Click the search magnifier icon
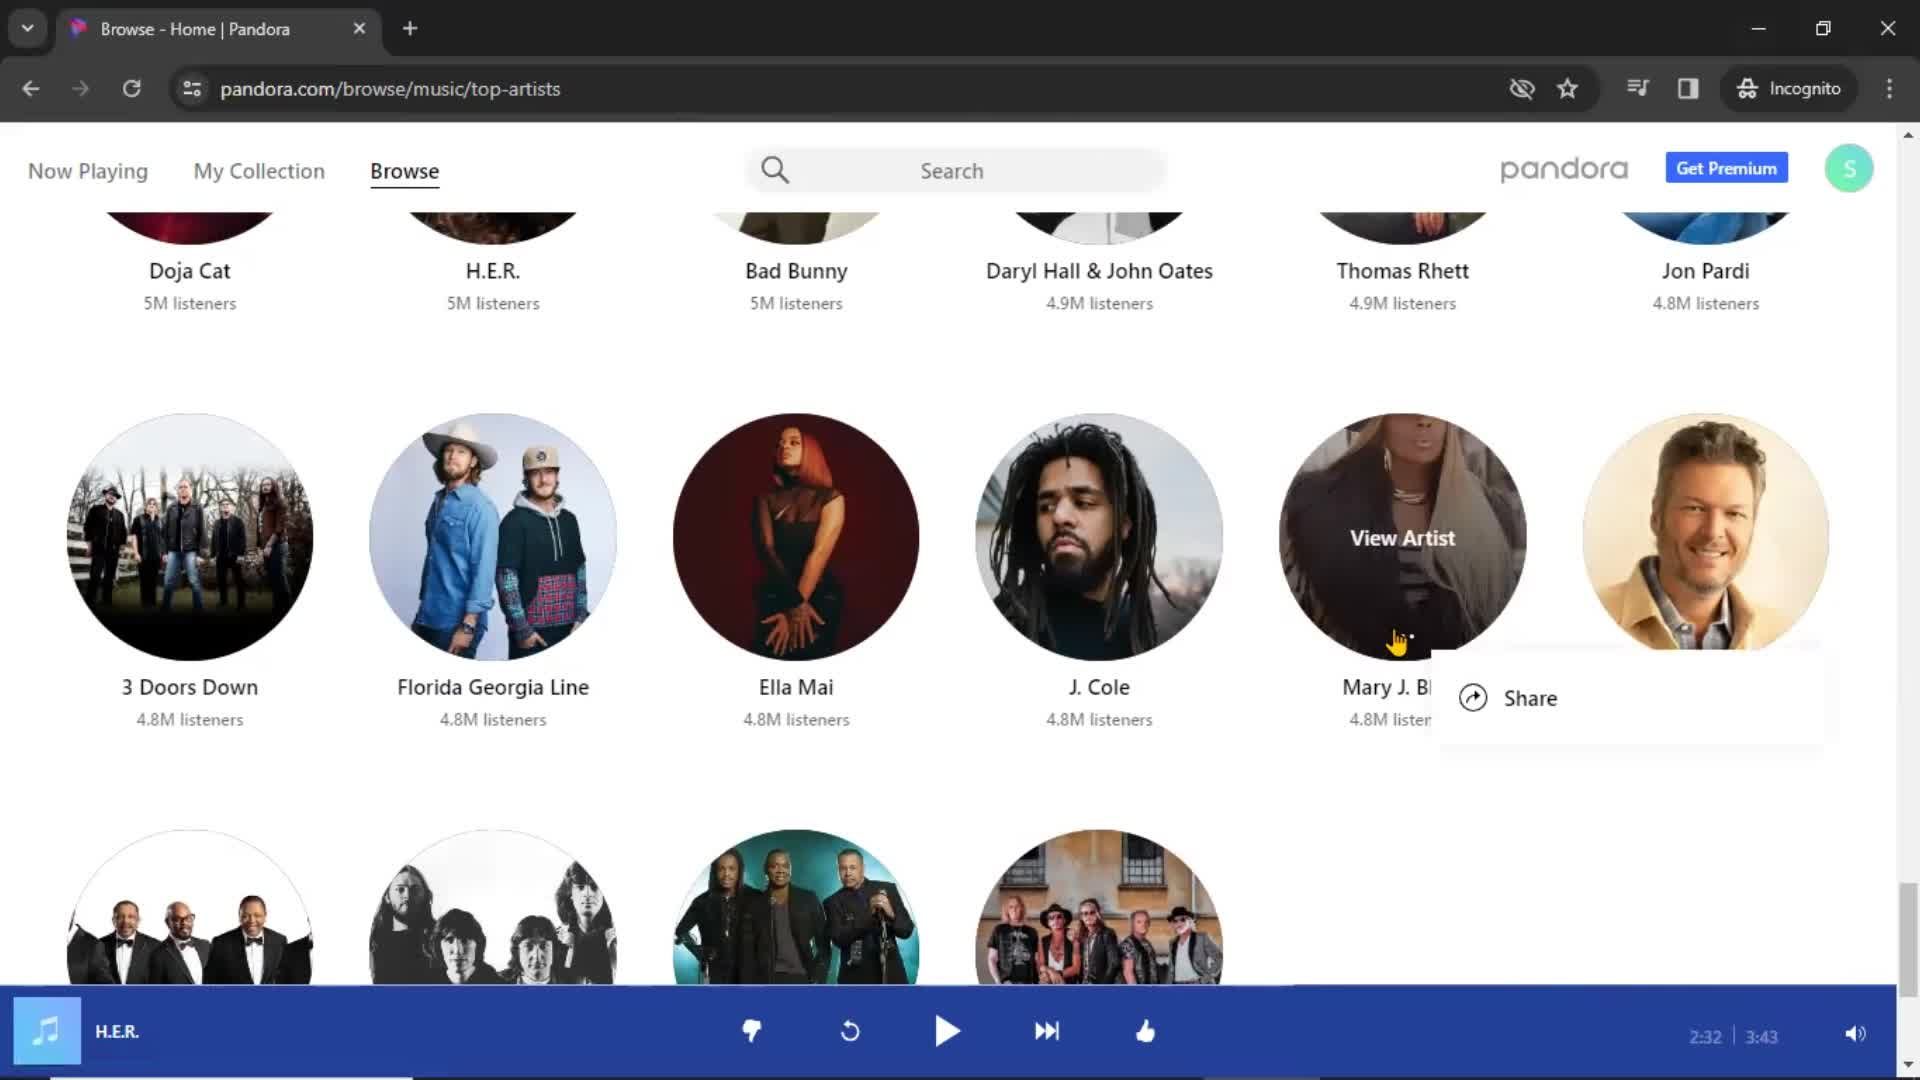 [x=775, y=170]
